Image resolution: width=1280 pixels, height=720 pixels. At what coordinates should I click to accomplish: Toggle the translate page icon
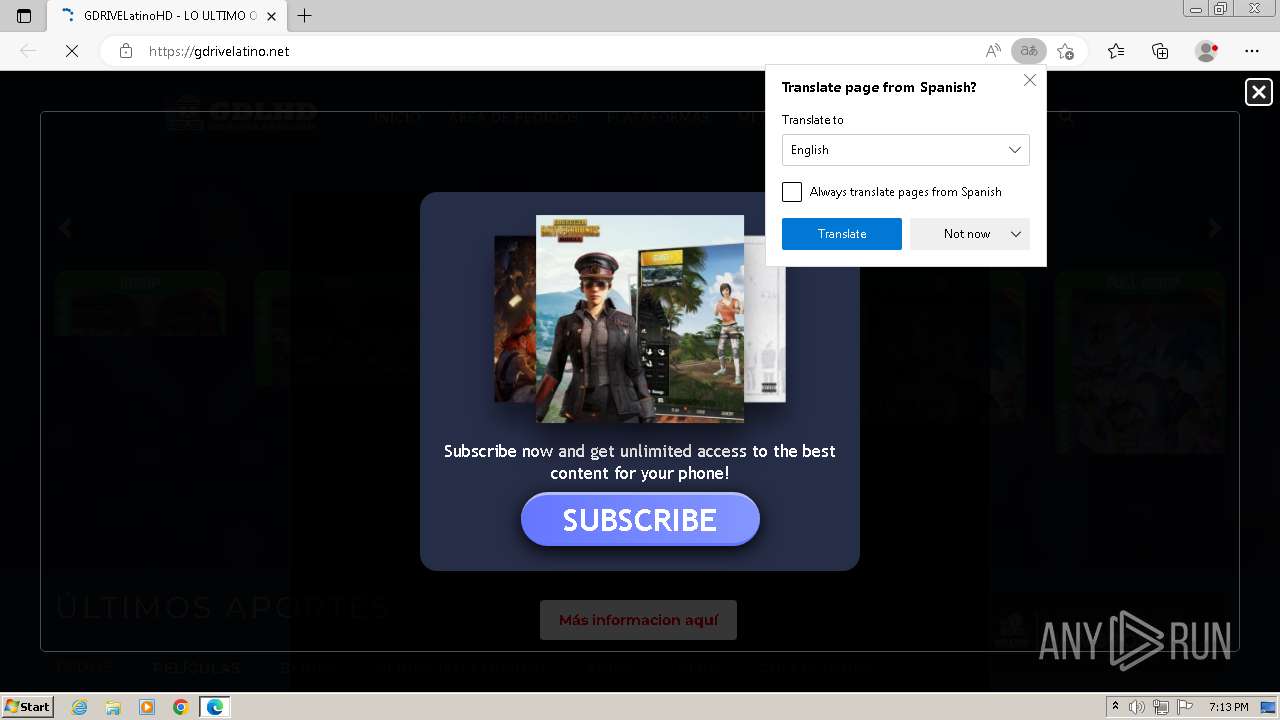pyautogui.click(x=1028, y=51)
